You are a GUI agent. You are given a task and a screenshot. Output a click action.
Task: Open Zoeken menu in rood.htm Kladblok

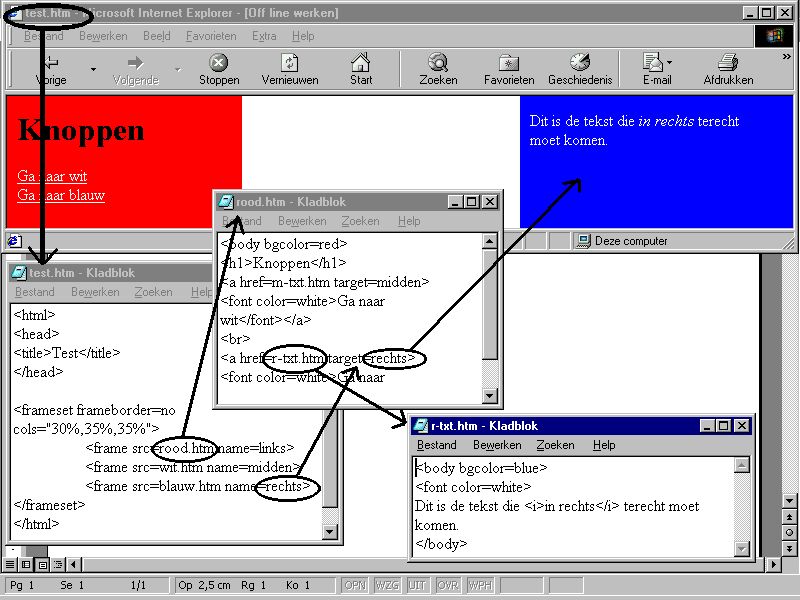(361, 221)
